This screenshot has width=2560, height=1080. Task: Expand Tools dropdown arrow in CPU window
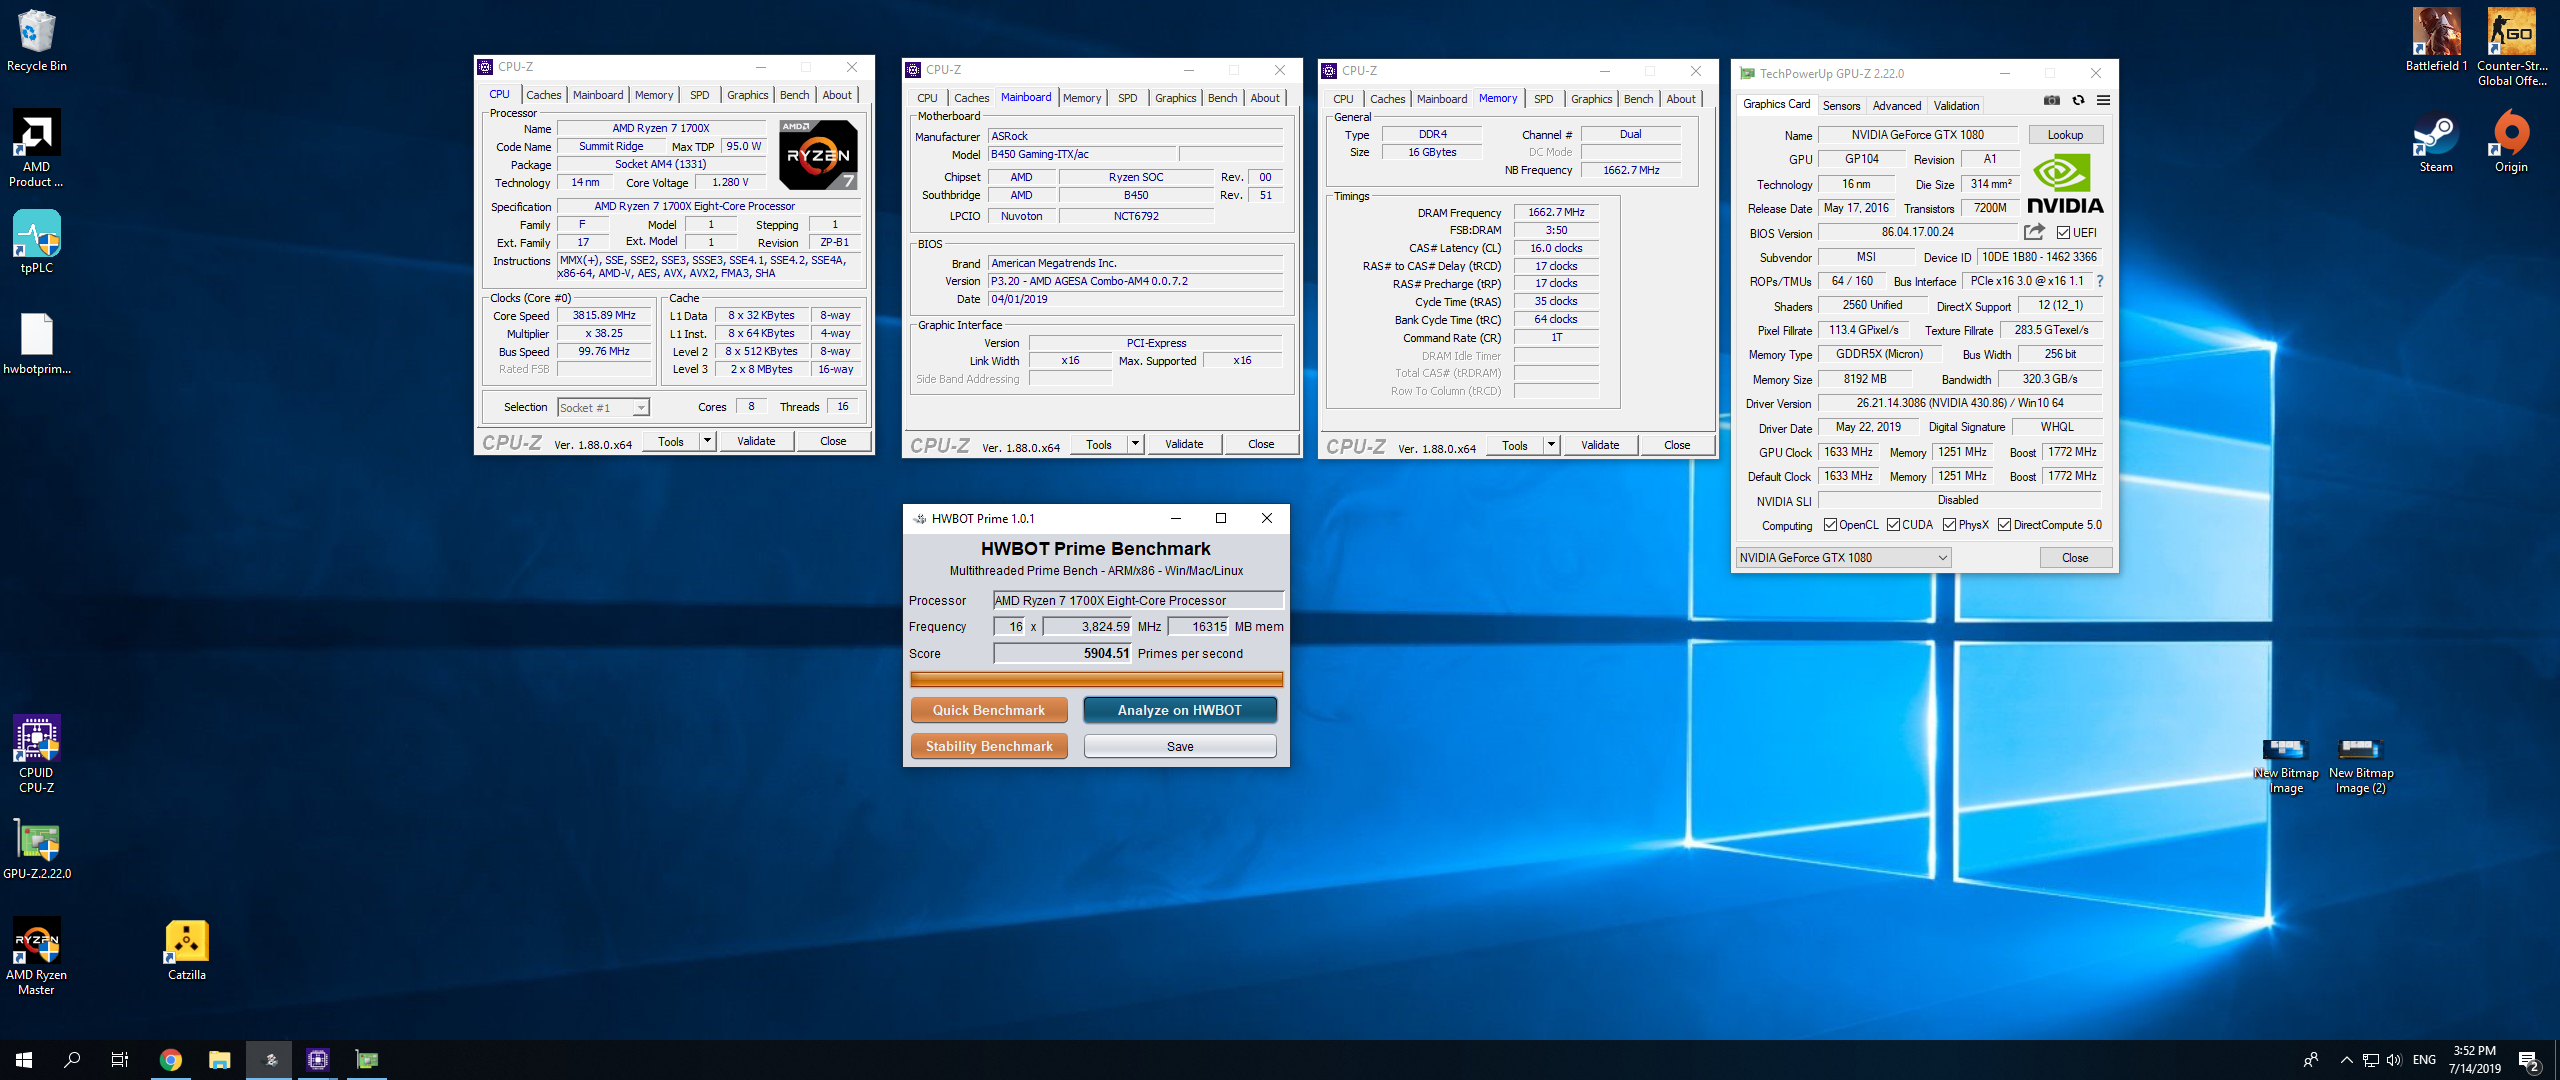point(707,441)
